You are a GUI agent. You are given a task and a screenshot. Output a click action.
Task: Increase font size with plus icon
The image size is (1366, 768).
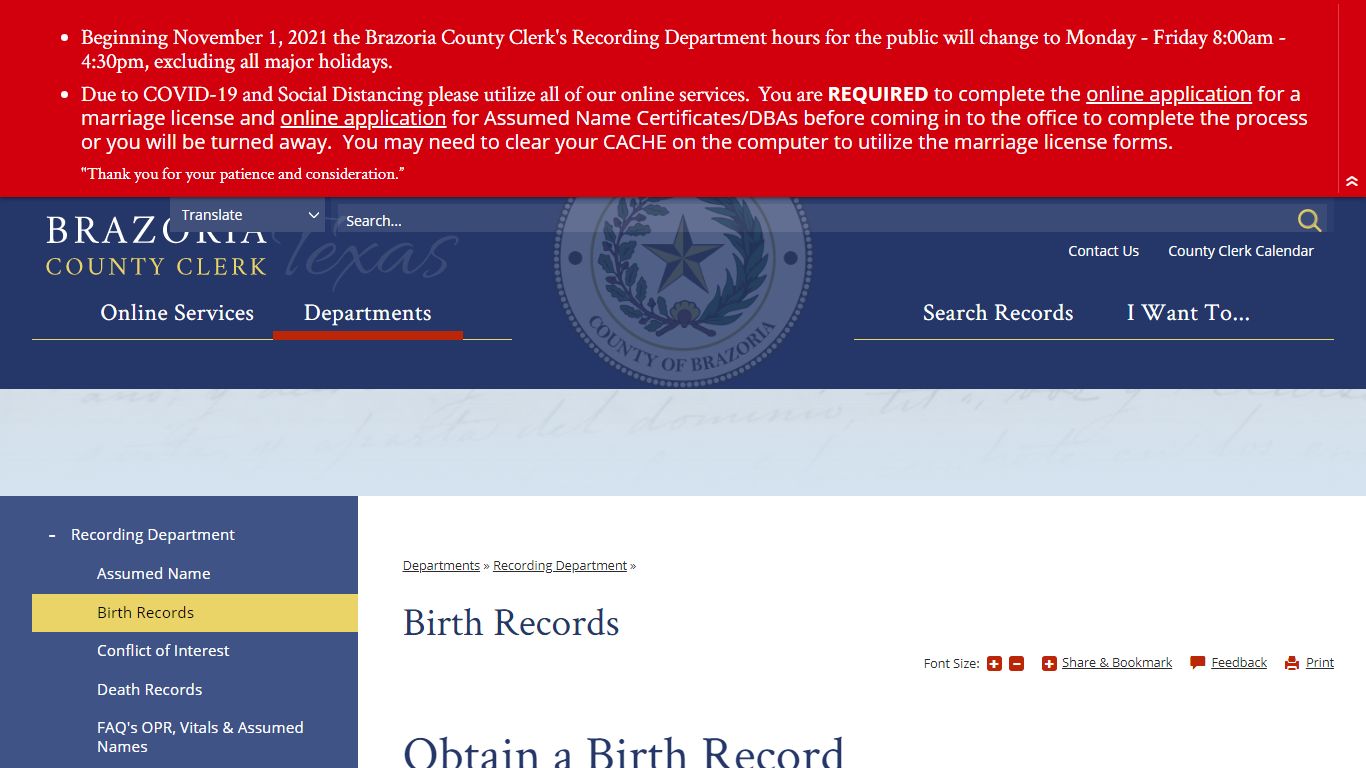pos(994,663)
